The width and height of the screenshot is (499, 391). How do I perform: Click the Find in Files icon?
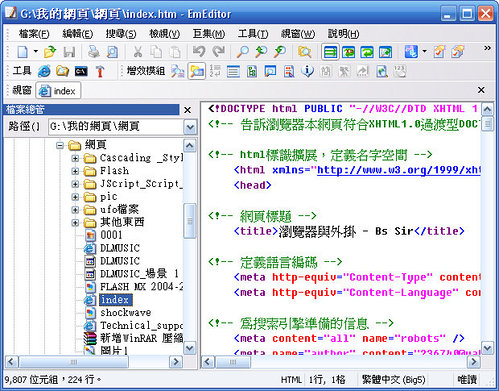[305, 52]
